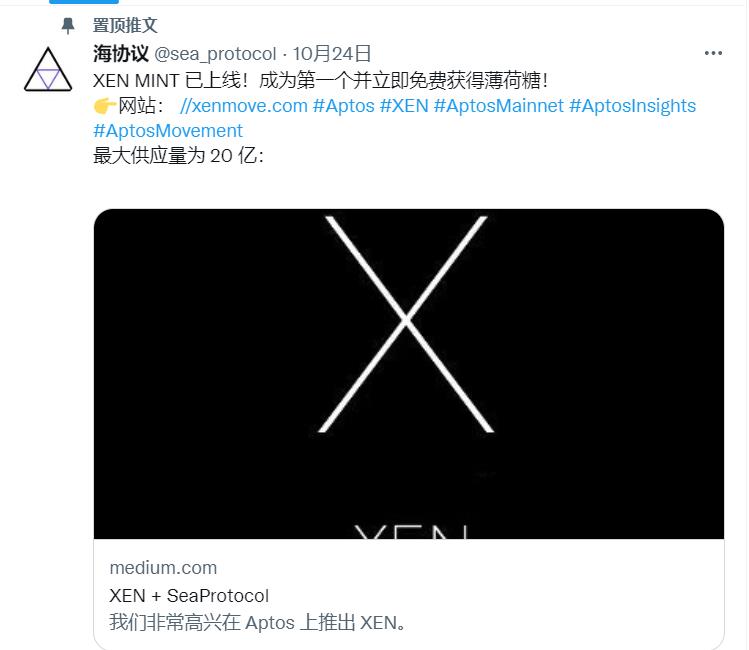
Task: Click the pinned tweet pin icon
Action: (x=68, y=26)
